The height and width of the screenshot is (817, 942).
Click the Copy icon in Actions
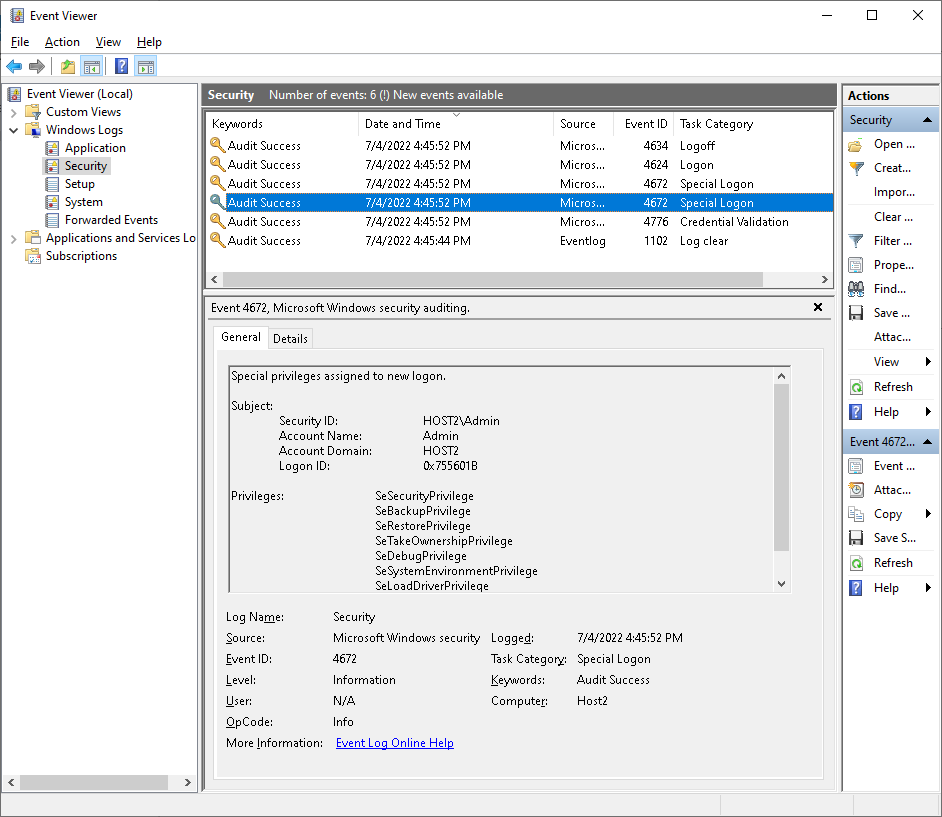(856, 514)
